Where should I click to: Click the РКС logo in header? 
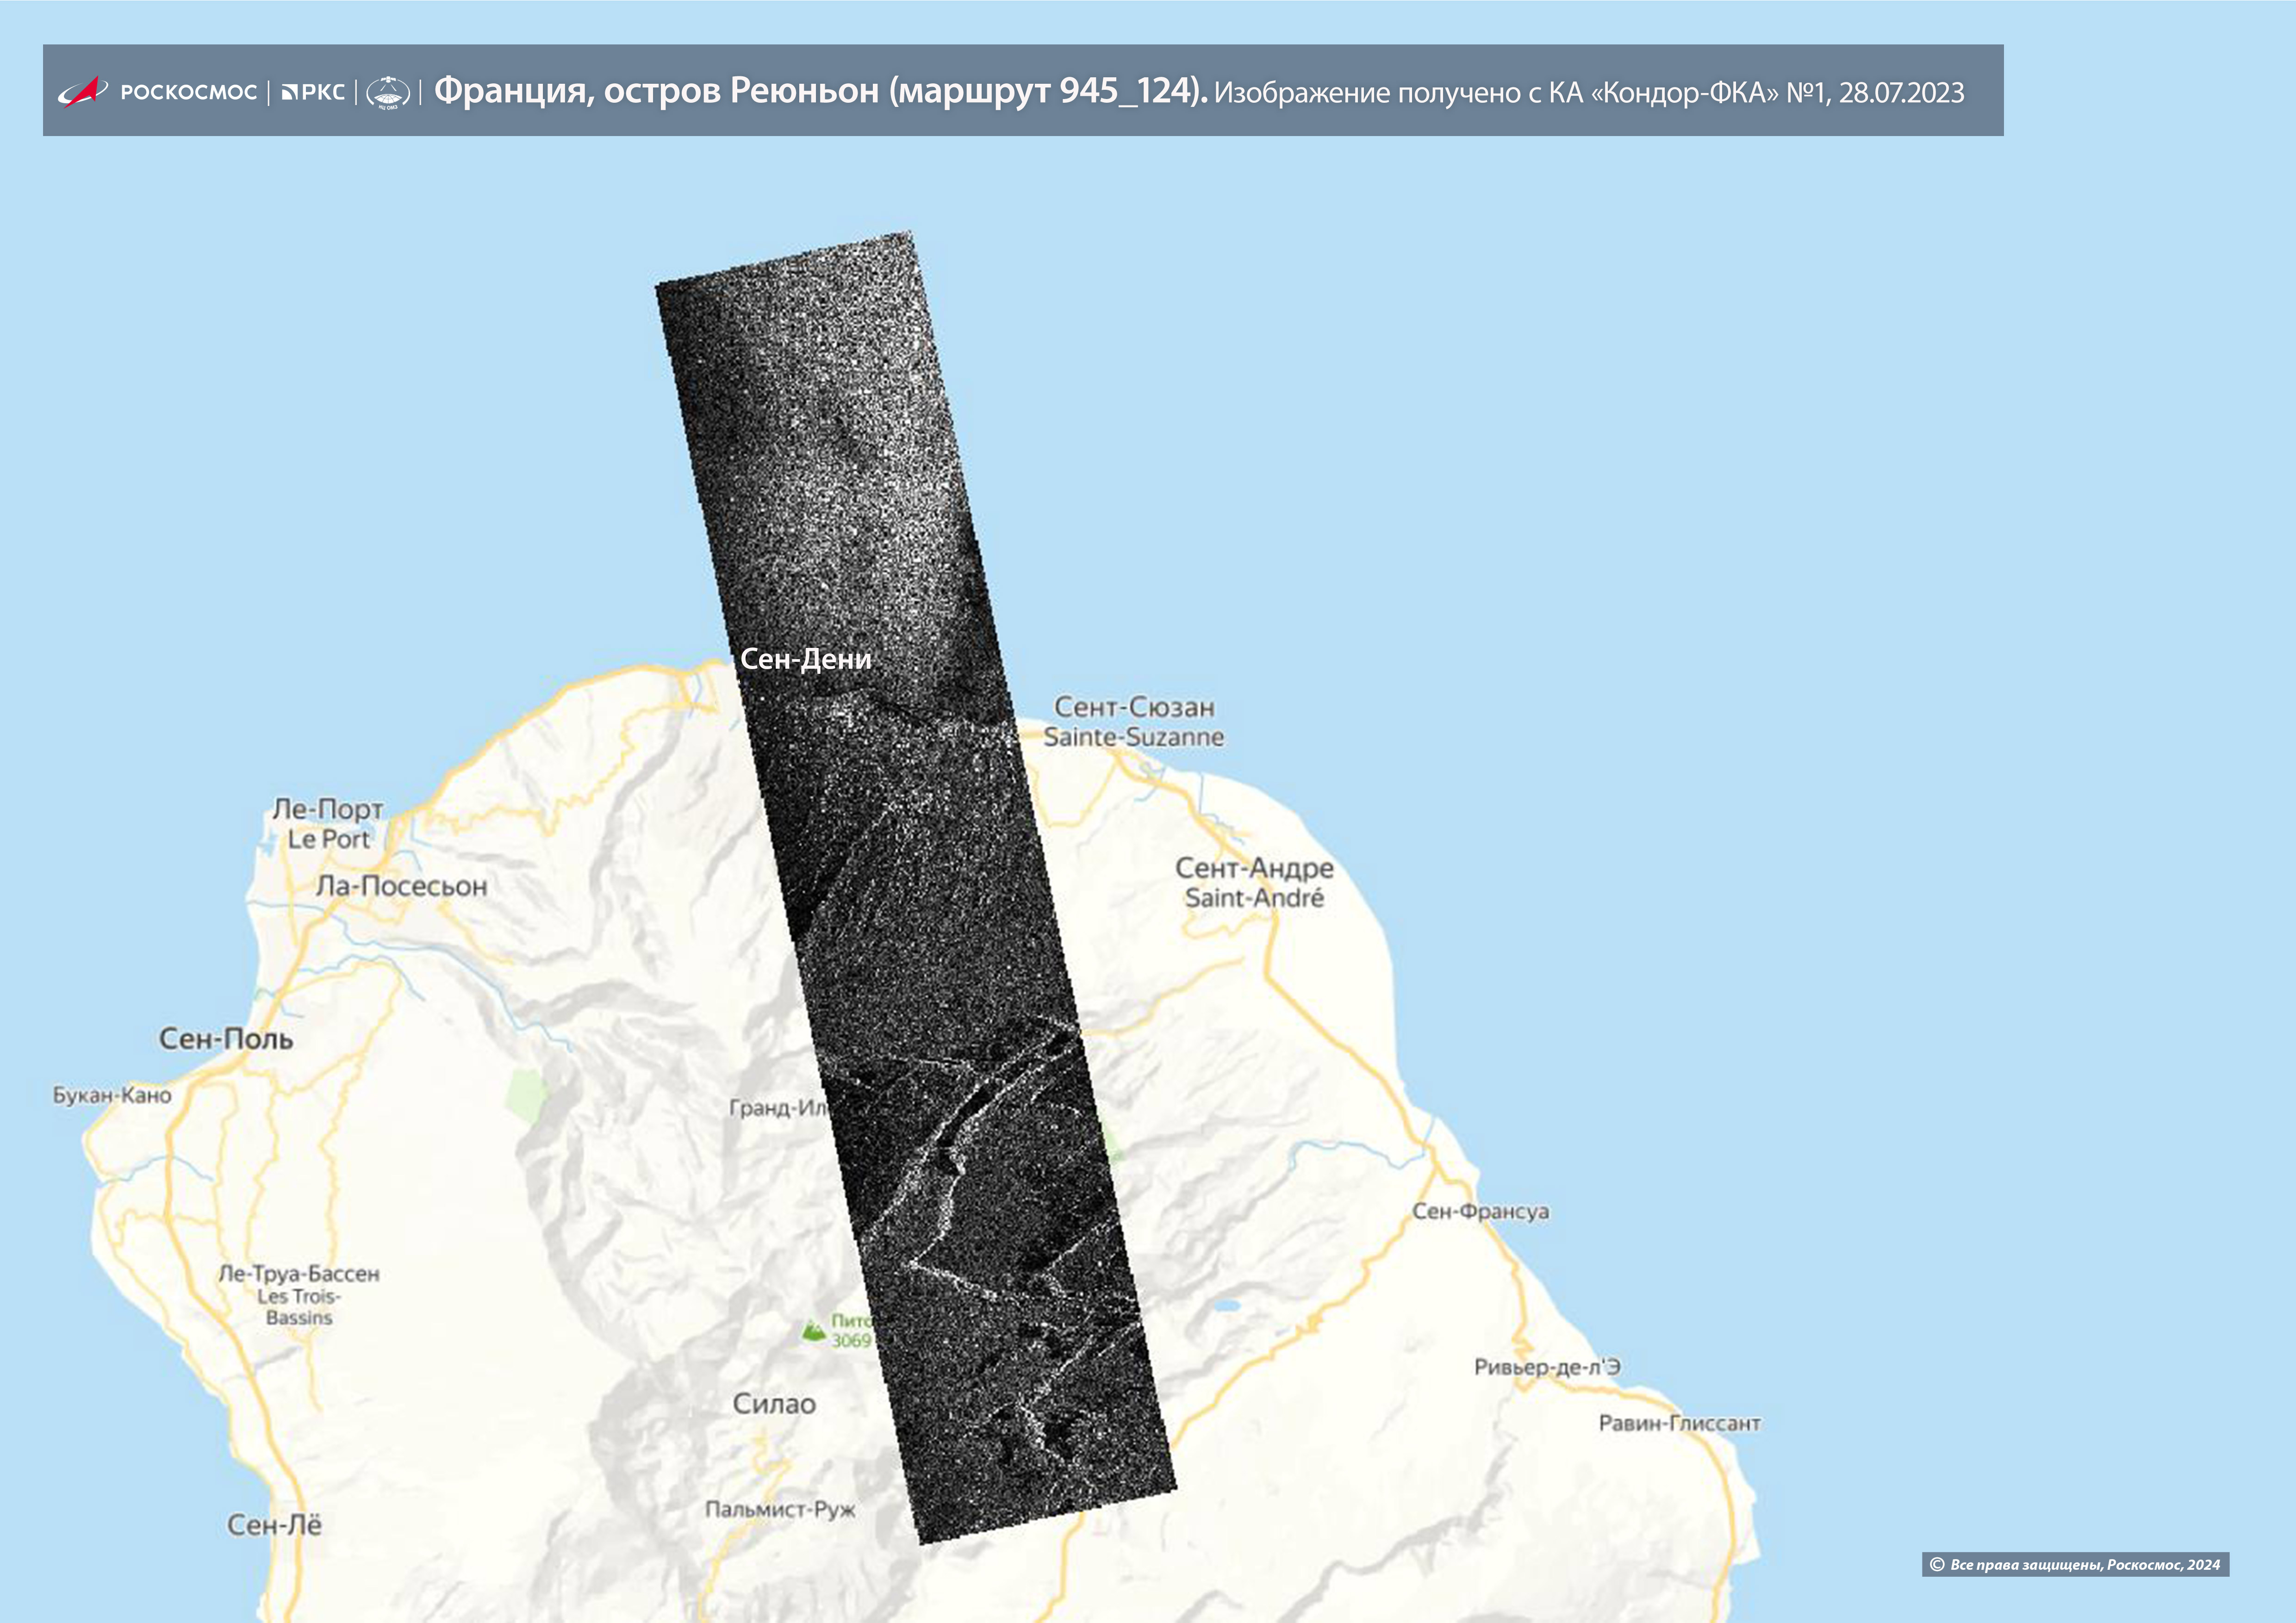(313, 92)
